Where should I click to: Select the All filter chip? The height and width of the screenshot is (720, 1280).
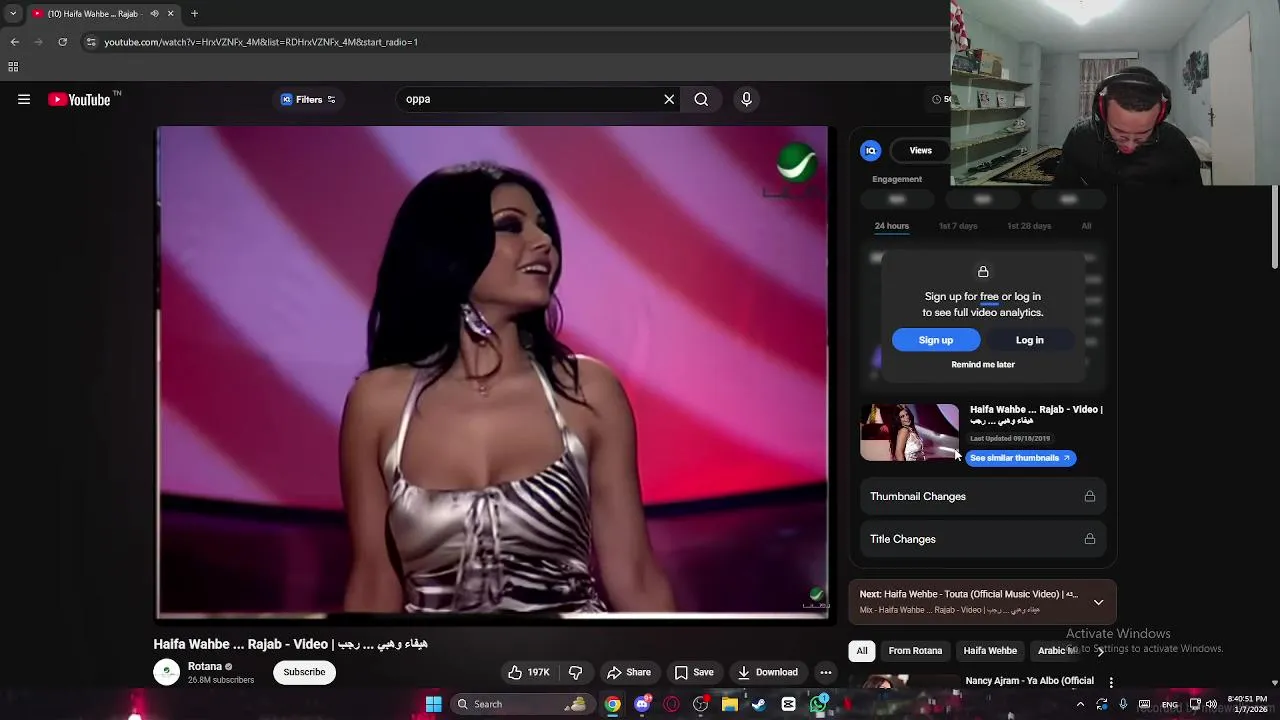coord(862,651)
